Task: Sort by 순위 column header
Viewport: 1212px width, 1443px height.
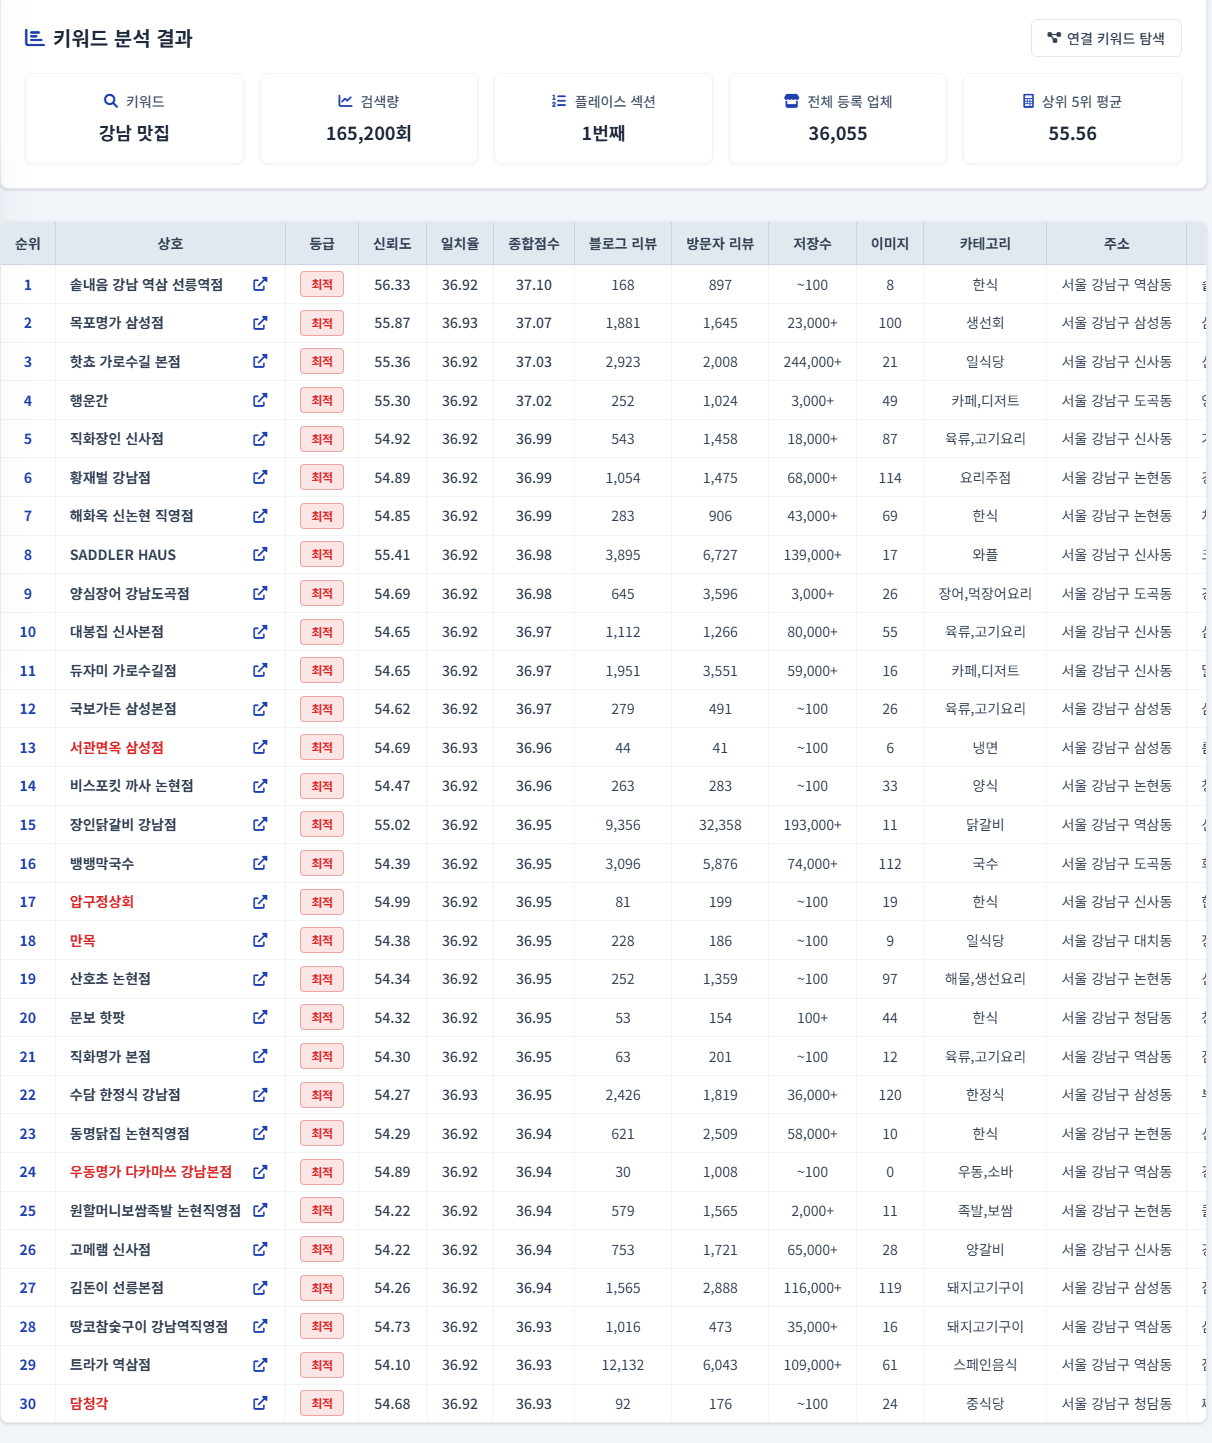Action: click(28, 244)
